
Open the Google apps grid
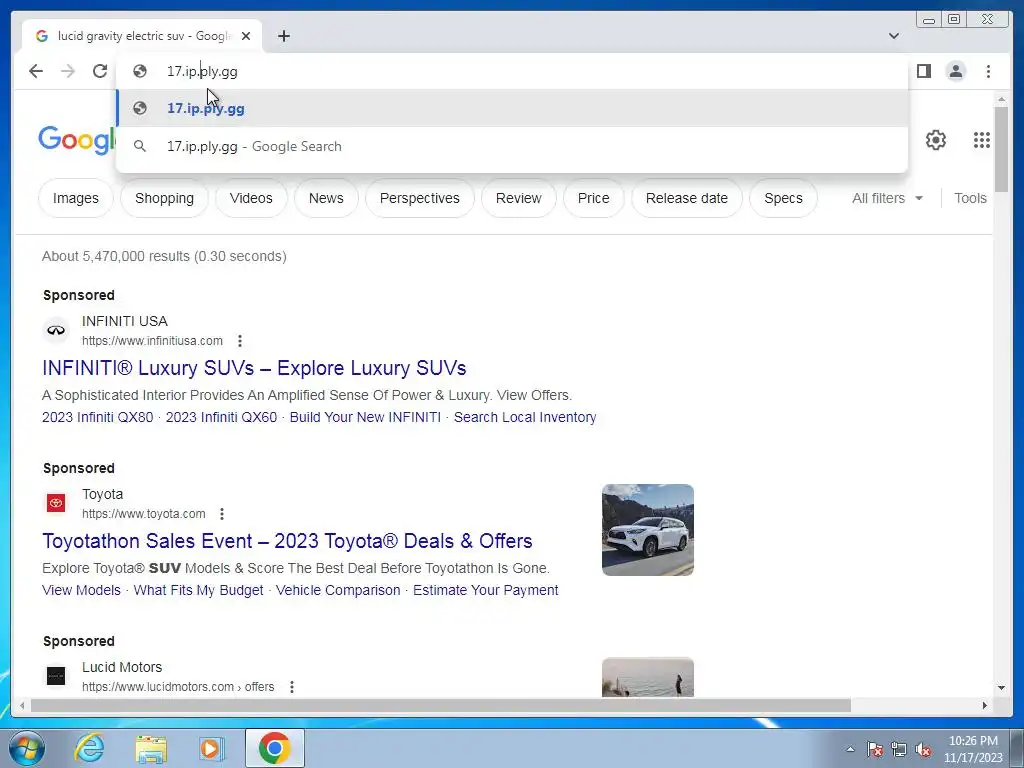point(982,140)
